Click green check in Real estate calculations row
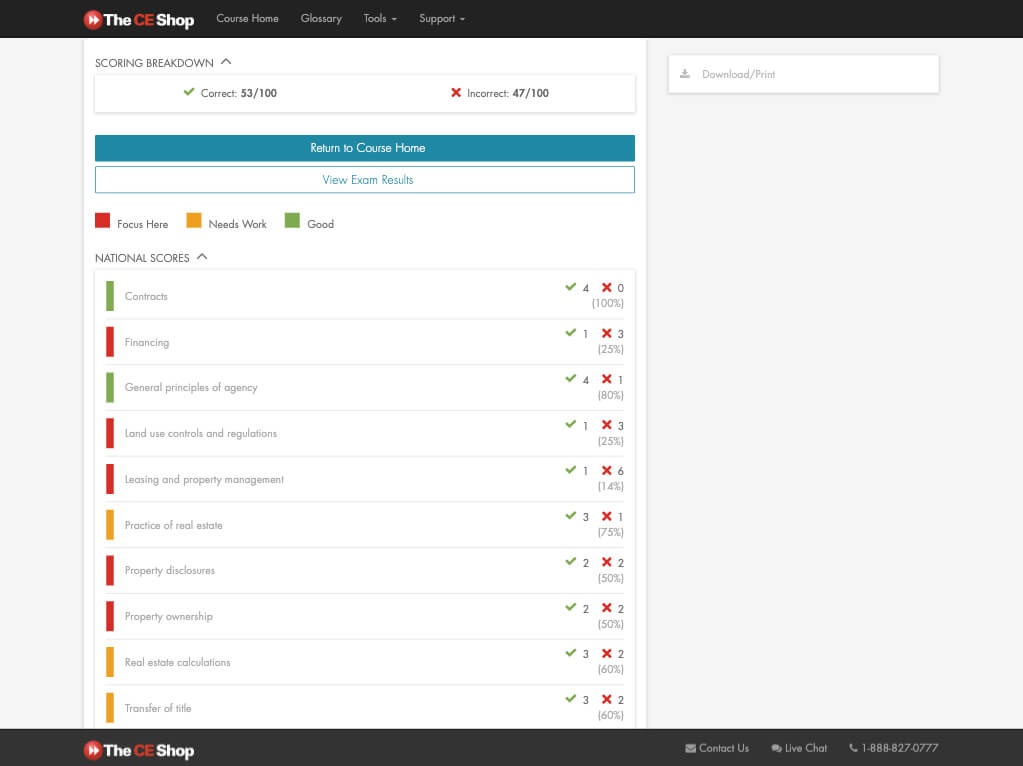 point(571,653)
